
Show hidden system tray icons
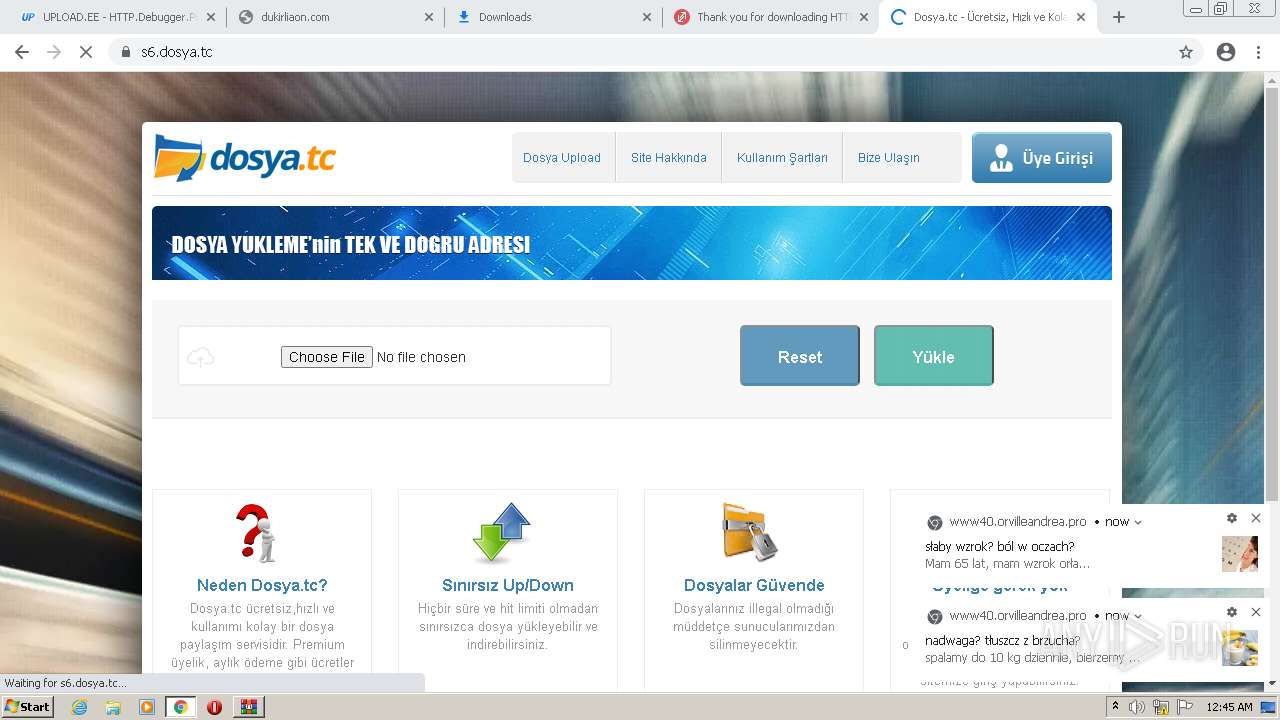1116,706
